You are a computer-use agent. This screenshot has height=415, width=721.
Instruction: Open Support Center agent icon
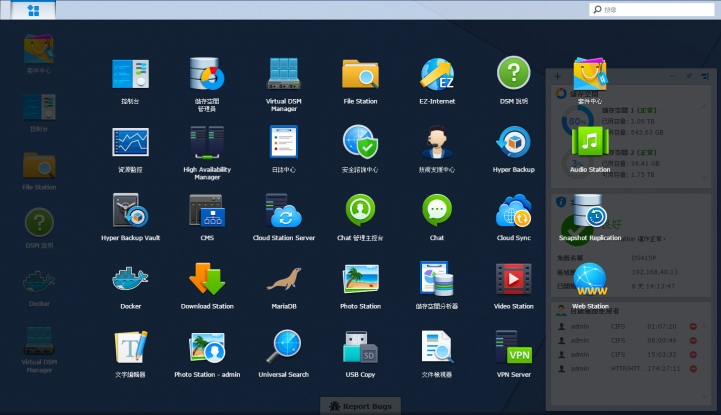tap(437, 142)
